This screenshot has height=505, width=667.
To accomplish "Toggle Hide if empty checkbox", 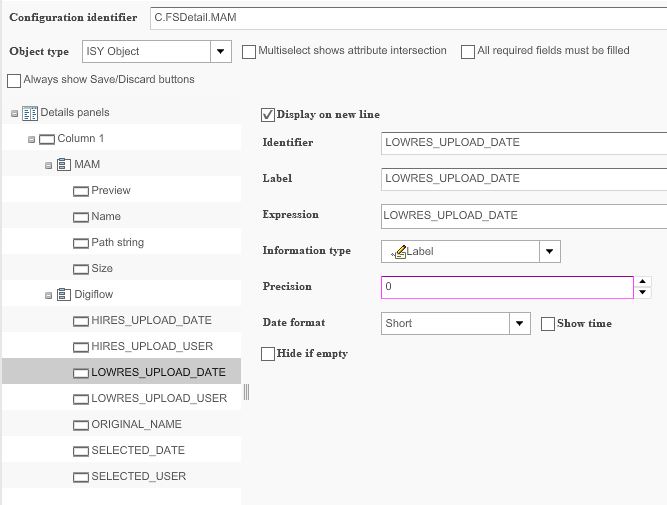I will (268, 354).
